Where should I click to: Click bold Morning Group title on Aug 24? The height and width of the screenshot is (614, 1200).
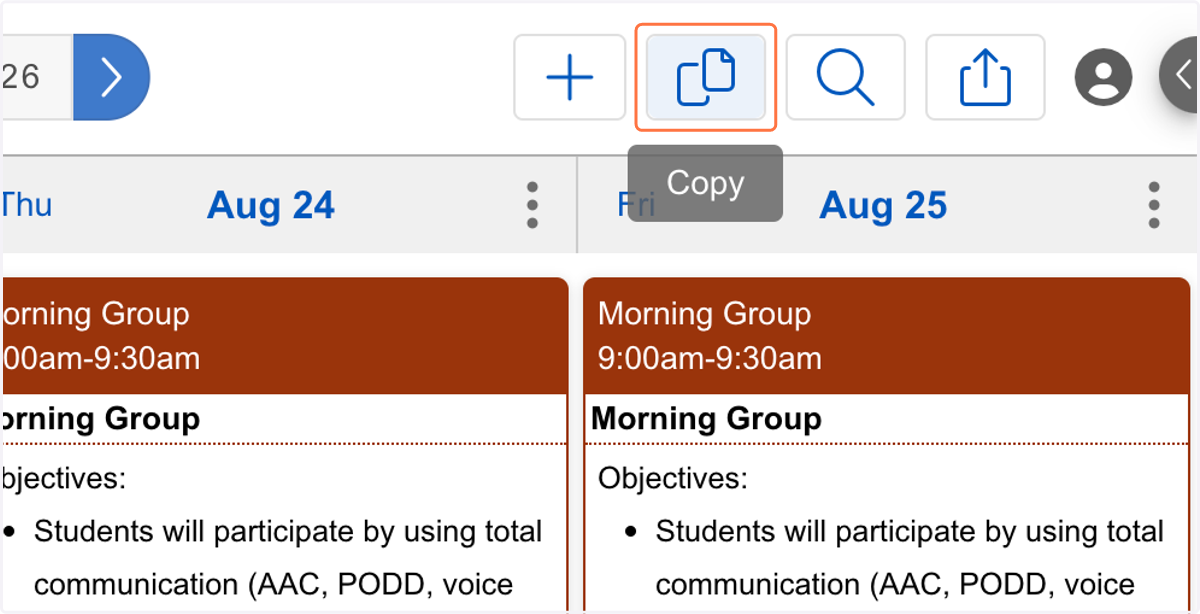pyautogui.click(x=100, y=419)
